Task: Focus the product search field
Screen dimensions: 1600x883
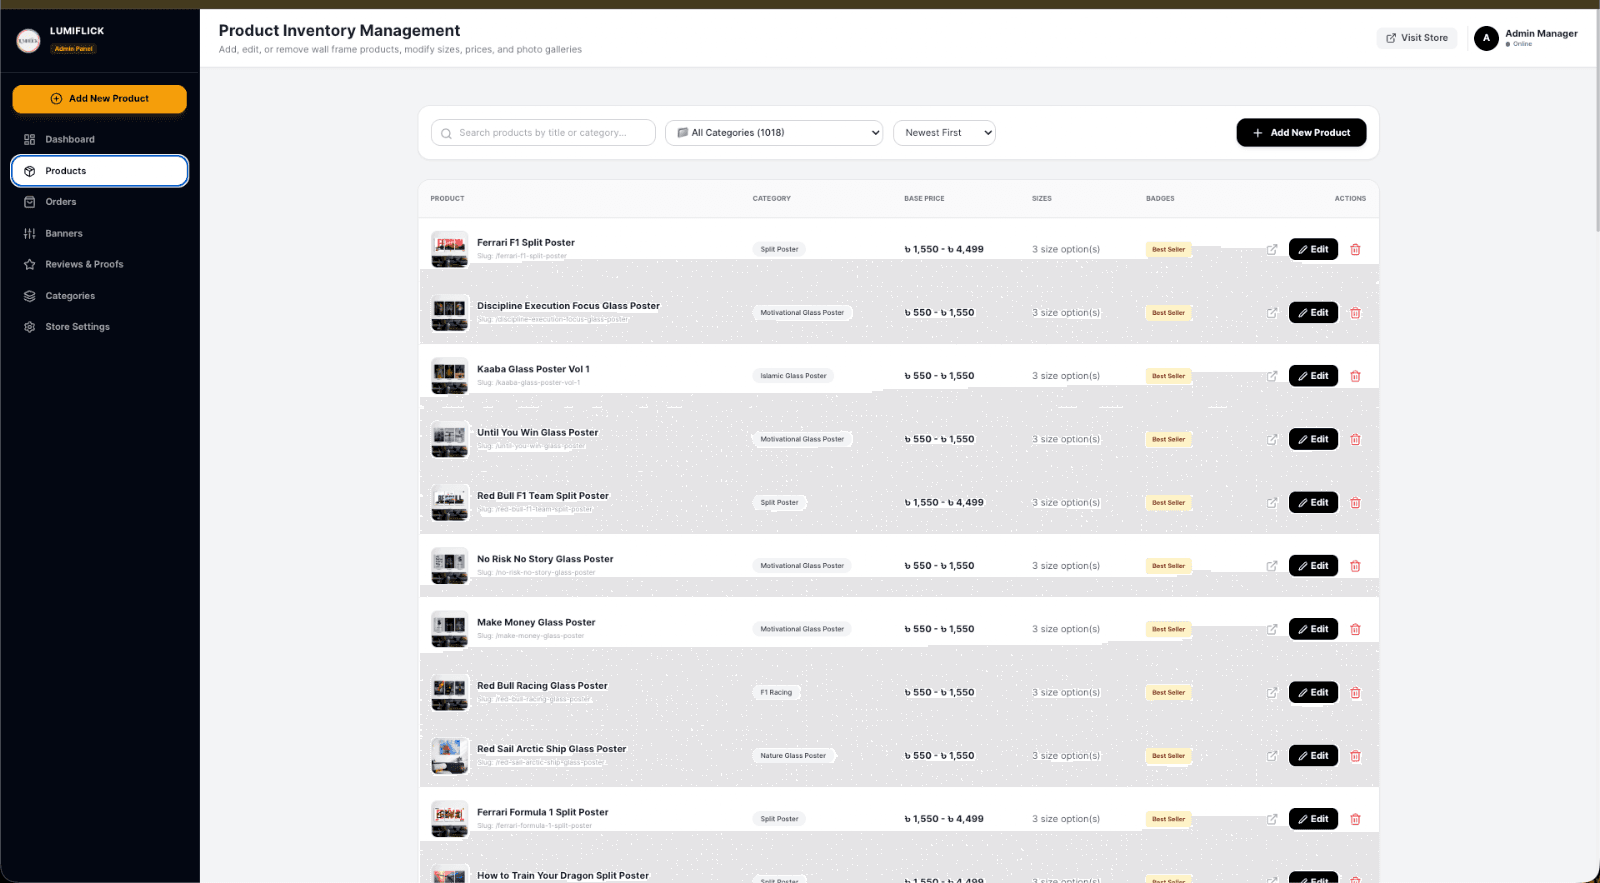Action: (543, 133)
